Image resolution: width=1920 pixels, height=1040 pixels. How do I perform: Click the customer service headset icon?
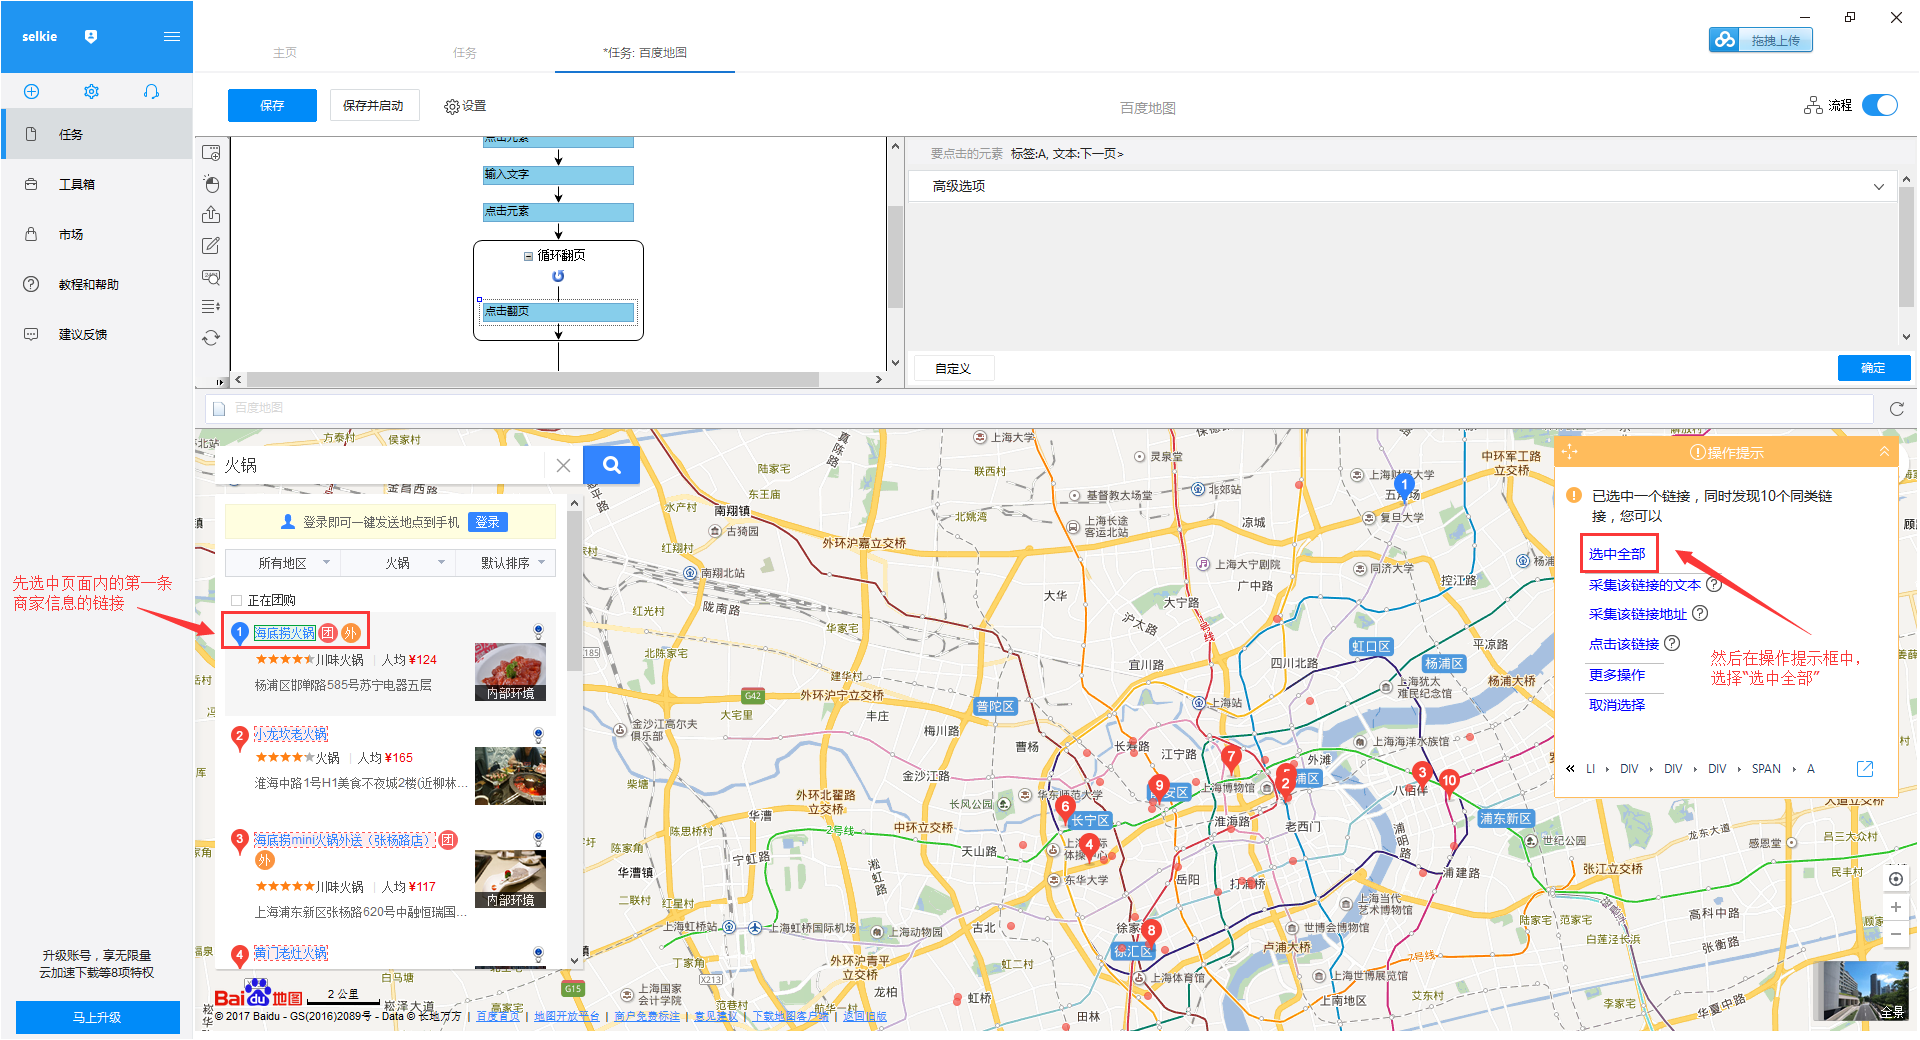pyautogui.click(x=151, y=91)
